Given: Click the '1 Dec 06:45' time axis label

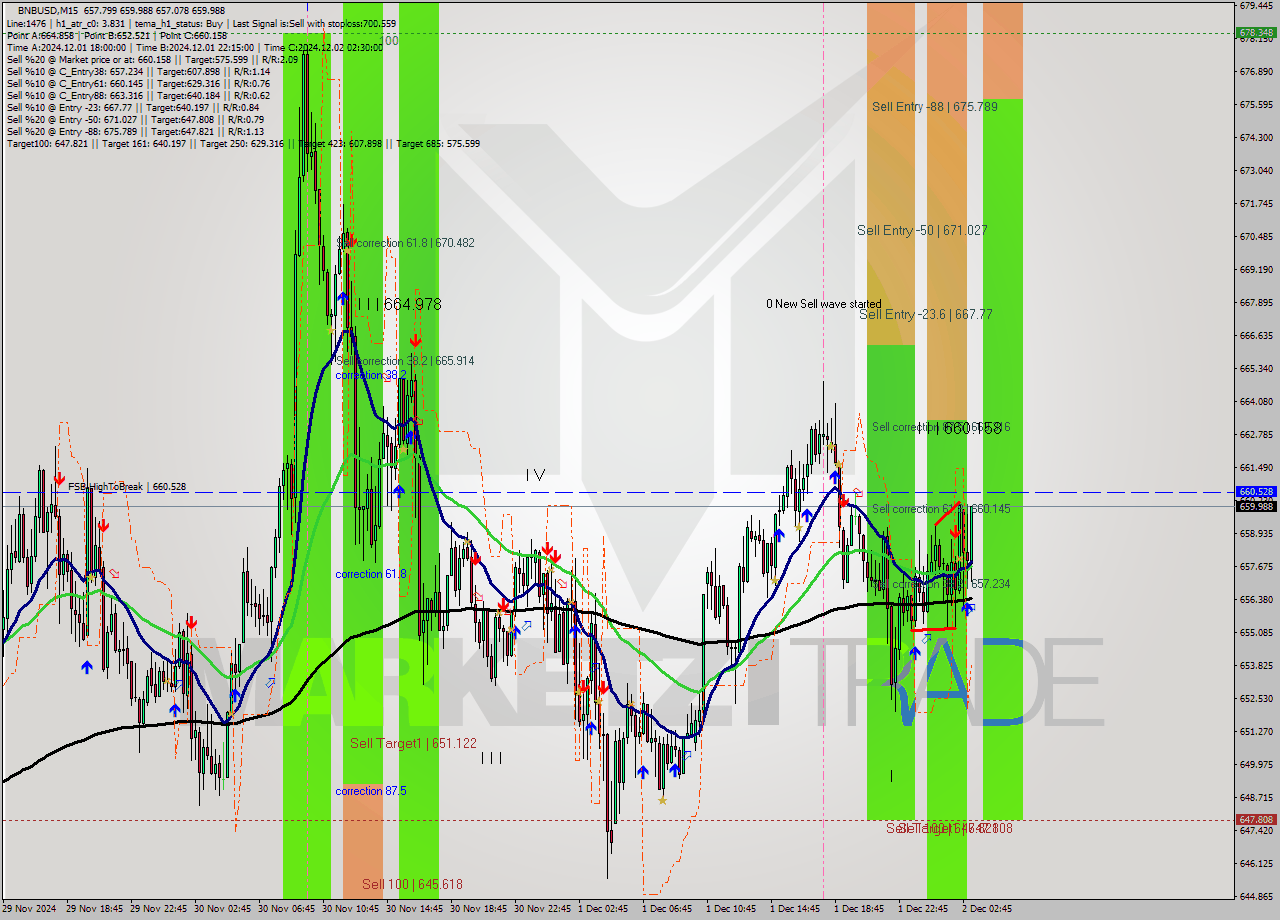Looking at the screenshot, I should click(x=667, y=909).
